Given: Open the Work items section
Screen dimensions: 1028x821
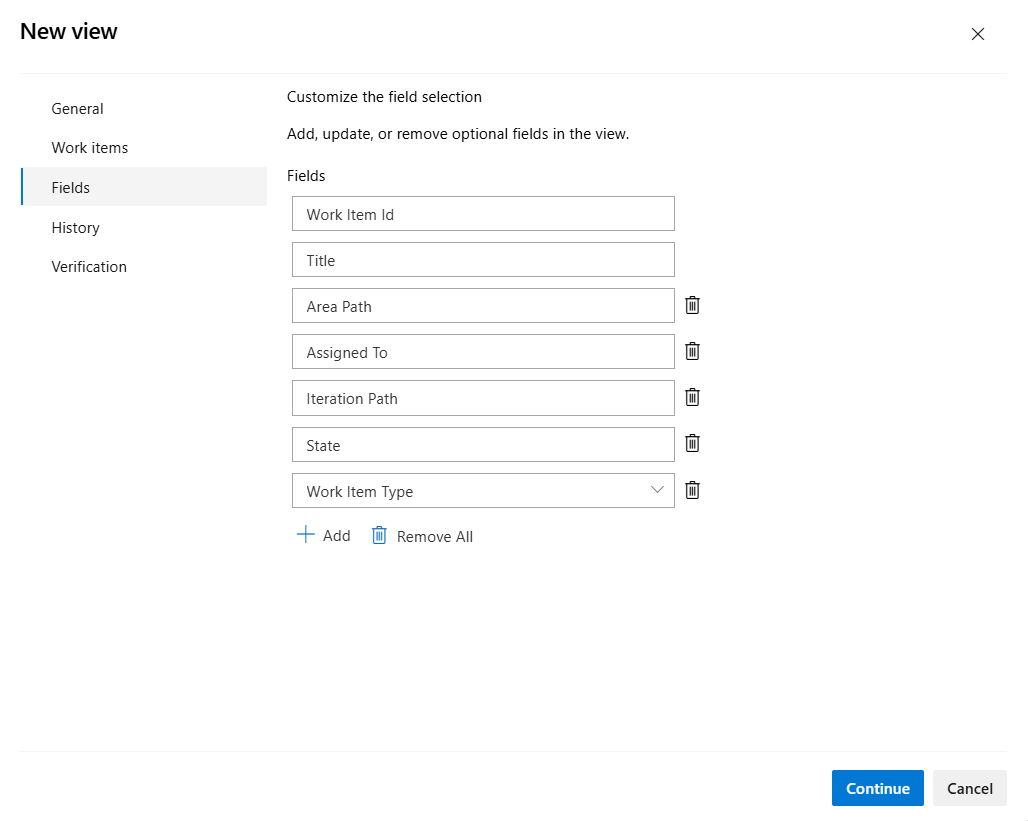Looking at the screenshot, I should tap(89, 147).
